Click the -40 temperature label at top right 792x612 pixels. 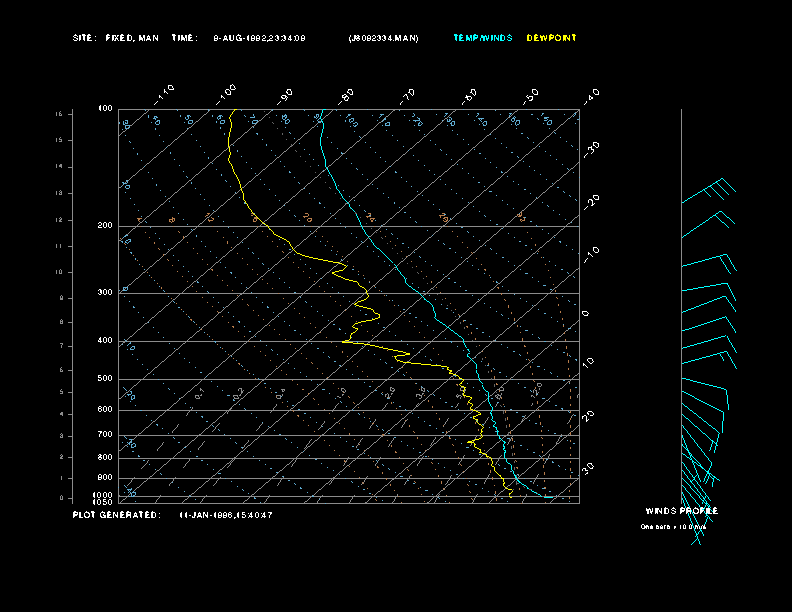pos(591,95)
